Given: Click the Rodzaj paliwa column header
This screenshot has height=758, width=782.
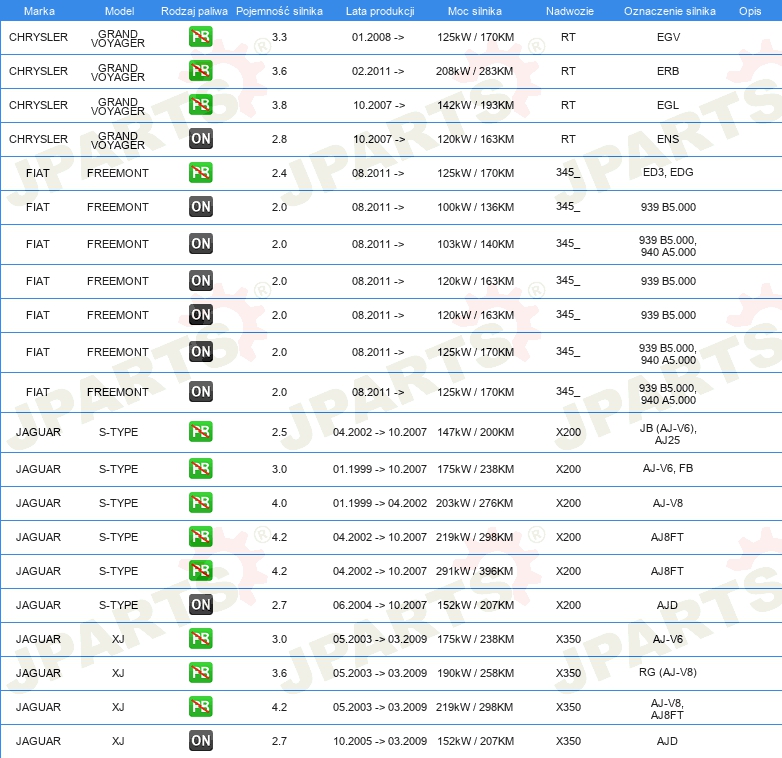Looking at the screenshot, I should tap(194, 11).
